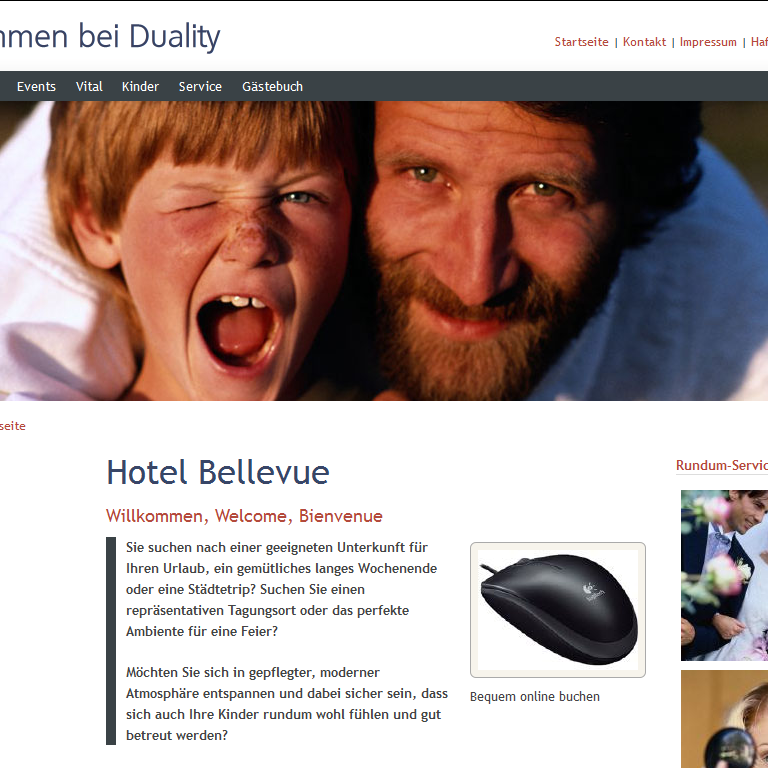This screenshot has height=768, width=768.
Task: Click the black mouse product image
Action: pos(558,610)
